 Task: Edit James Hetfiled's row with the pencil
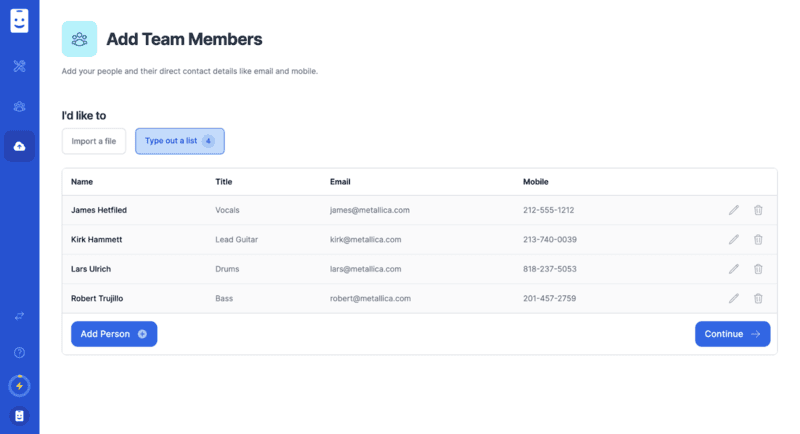click(734, 210)
